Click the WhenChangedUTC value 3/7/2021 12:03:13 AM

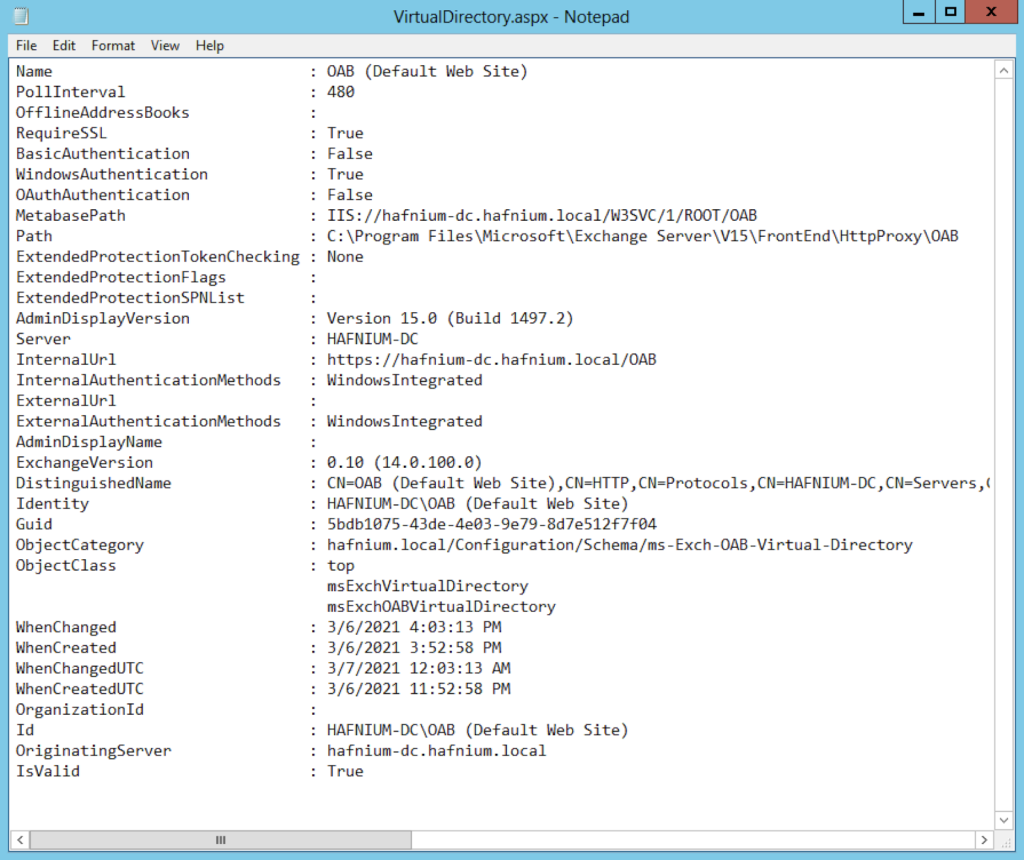point(419,668)
